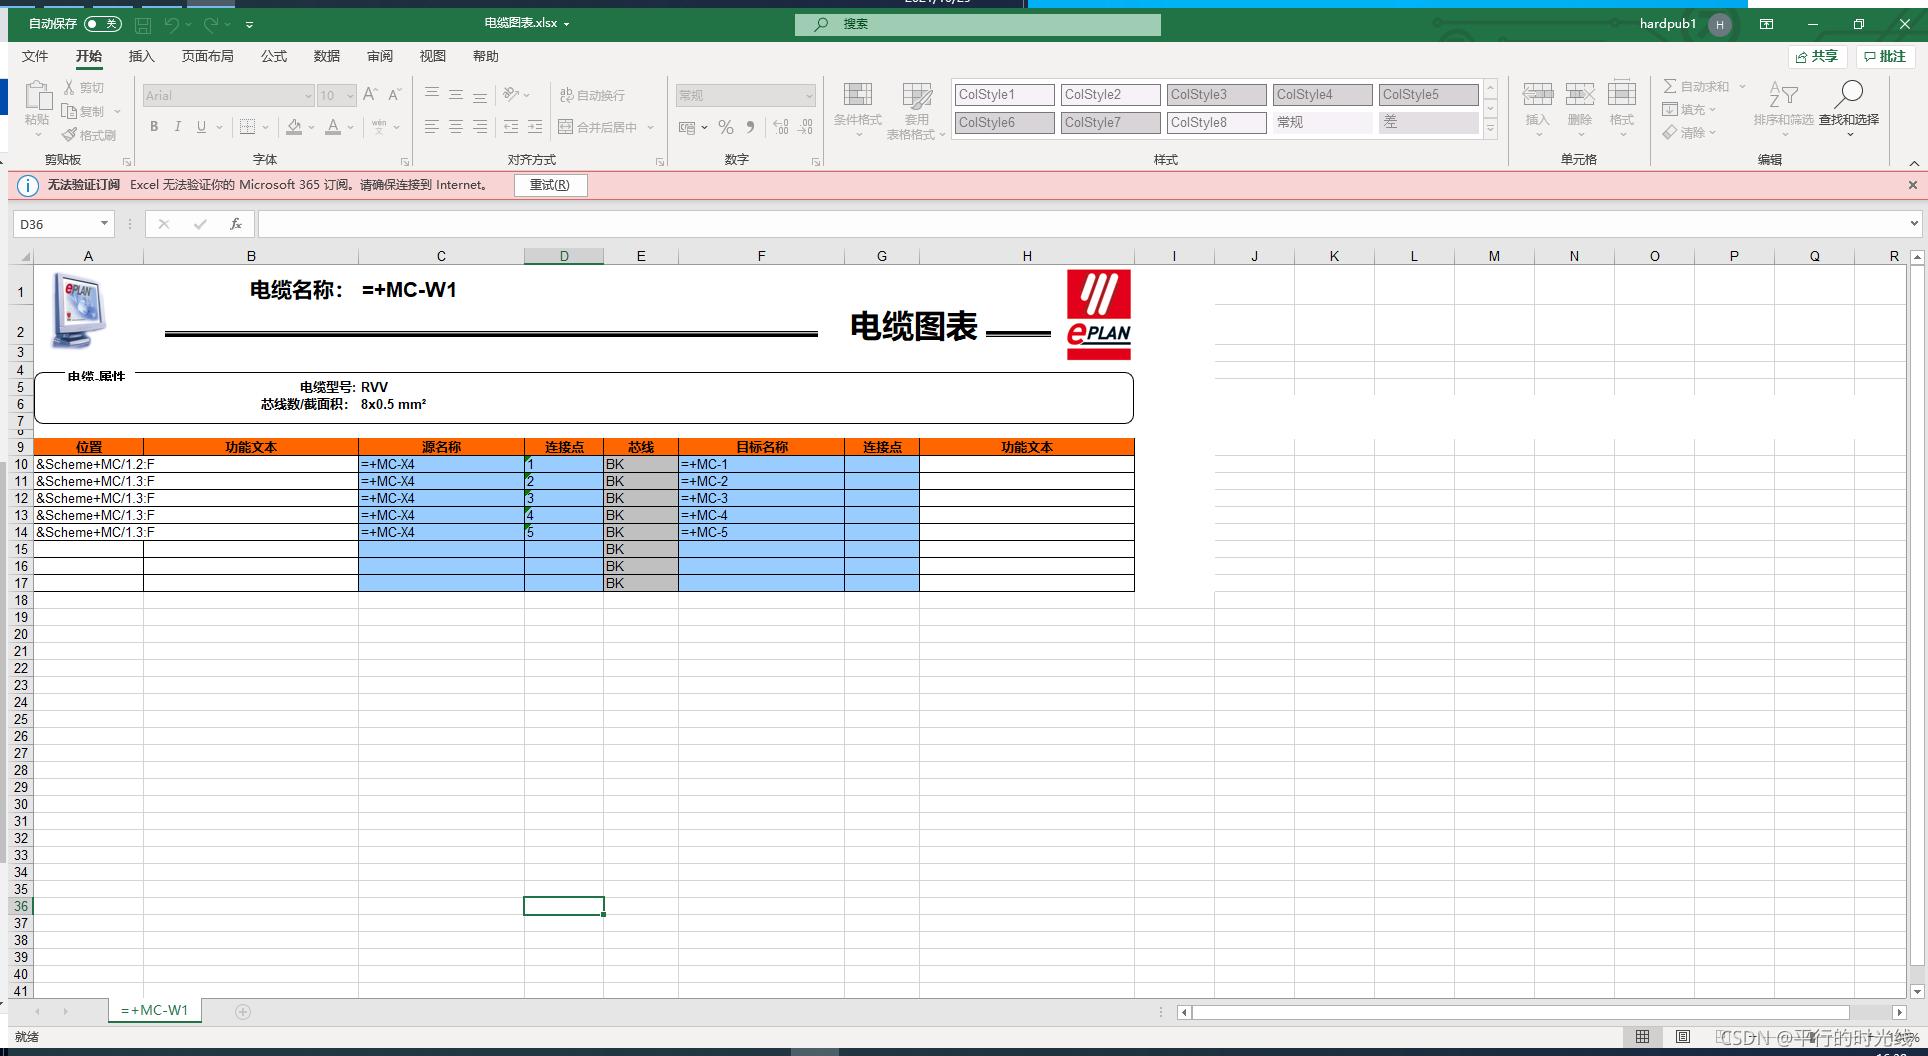Open the 文件 menu
This screenshot has height=1056, width=1928.
coord(35,56)
